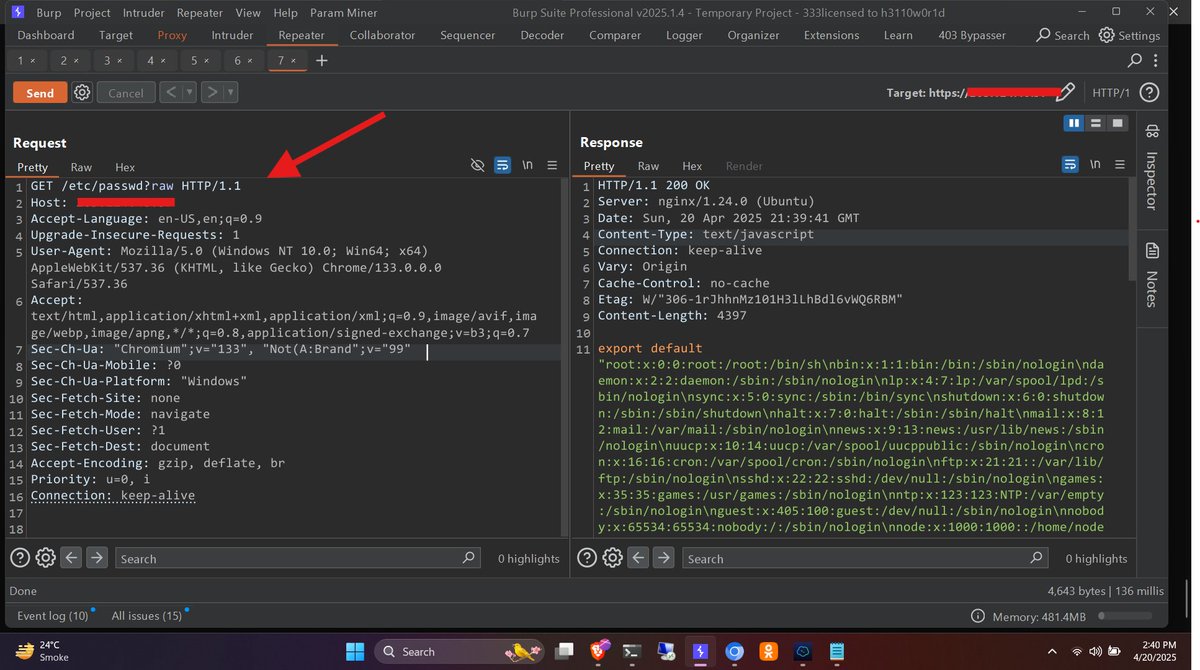Open terminal from taskbar
The width and height of the screenshot is (1200, 670).
tap(632, 652)
